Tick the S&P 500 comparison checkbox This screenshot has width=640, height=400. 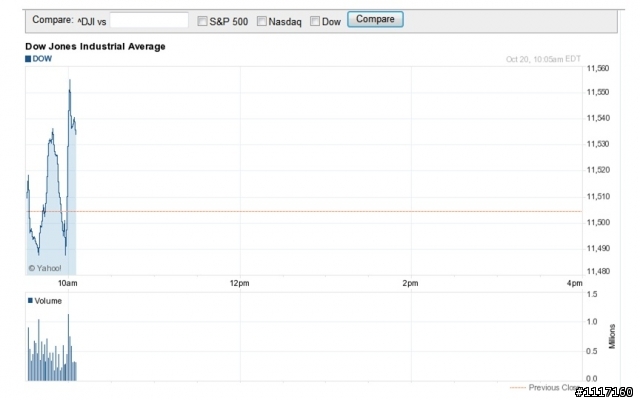(202, 21)
